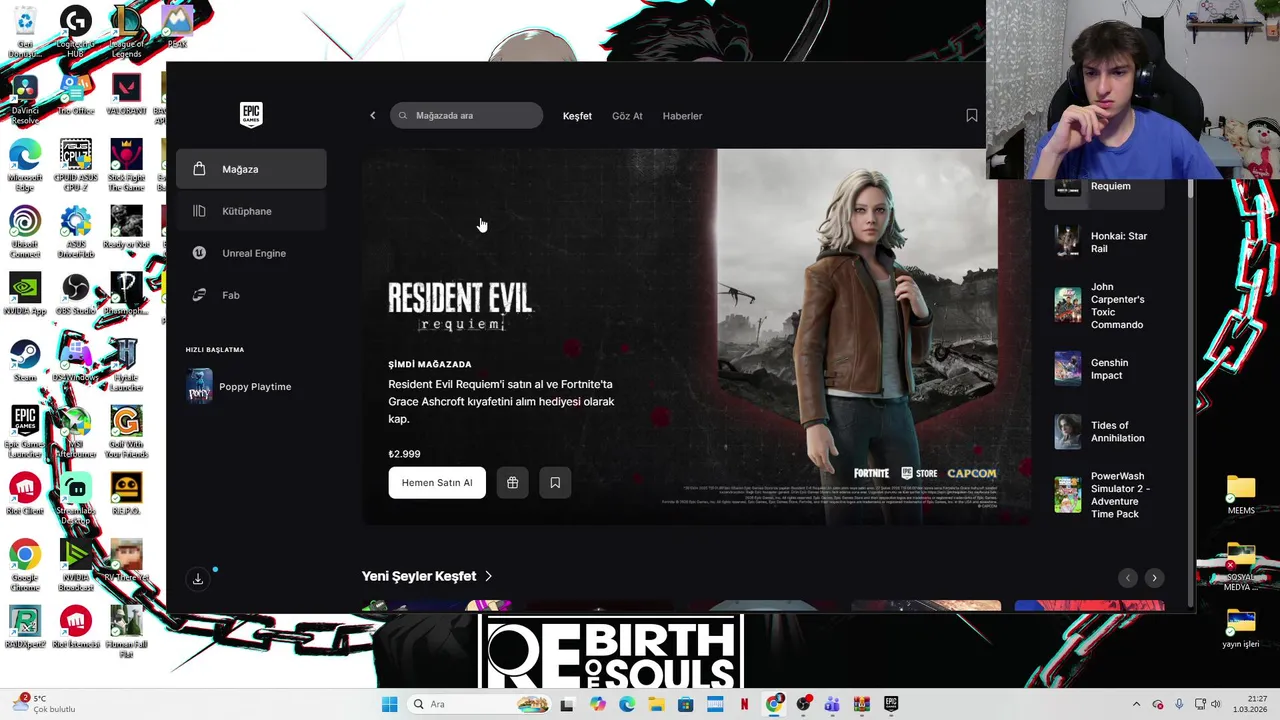This screenshot has width=1280, height=720.
Task: Open Microsoft Edge desktop icon
Action: tap(25, 165)
